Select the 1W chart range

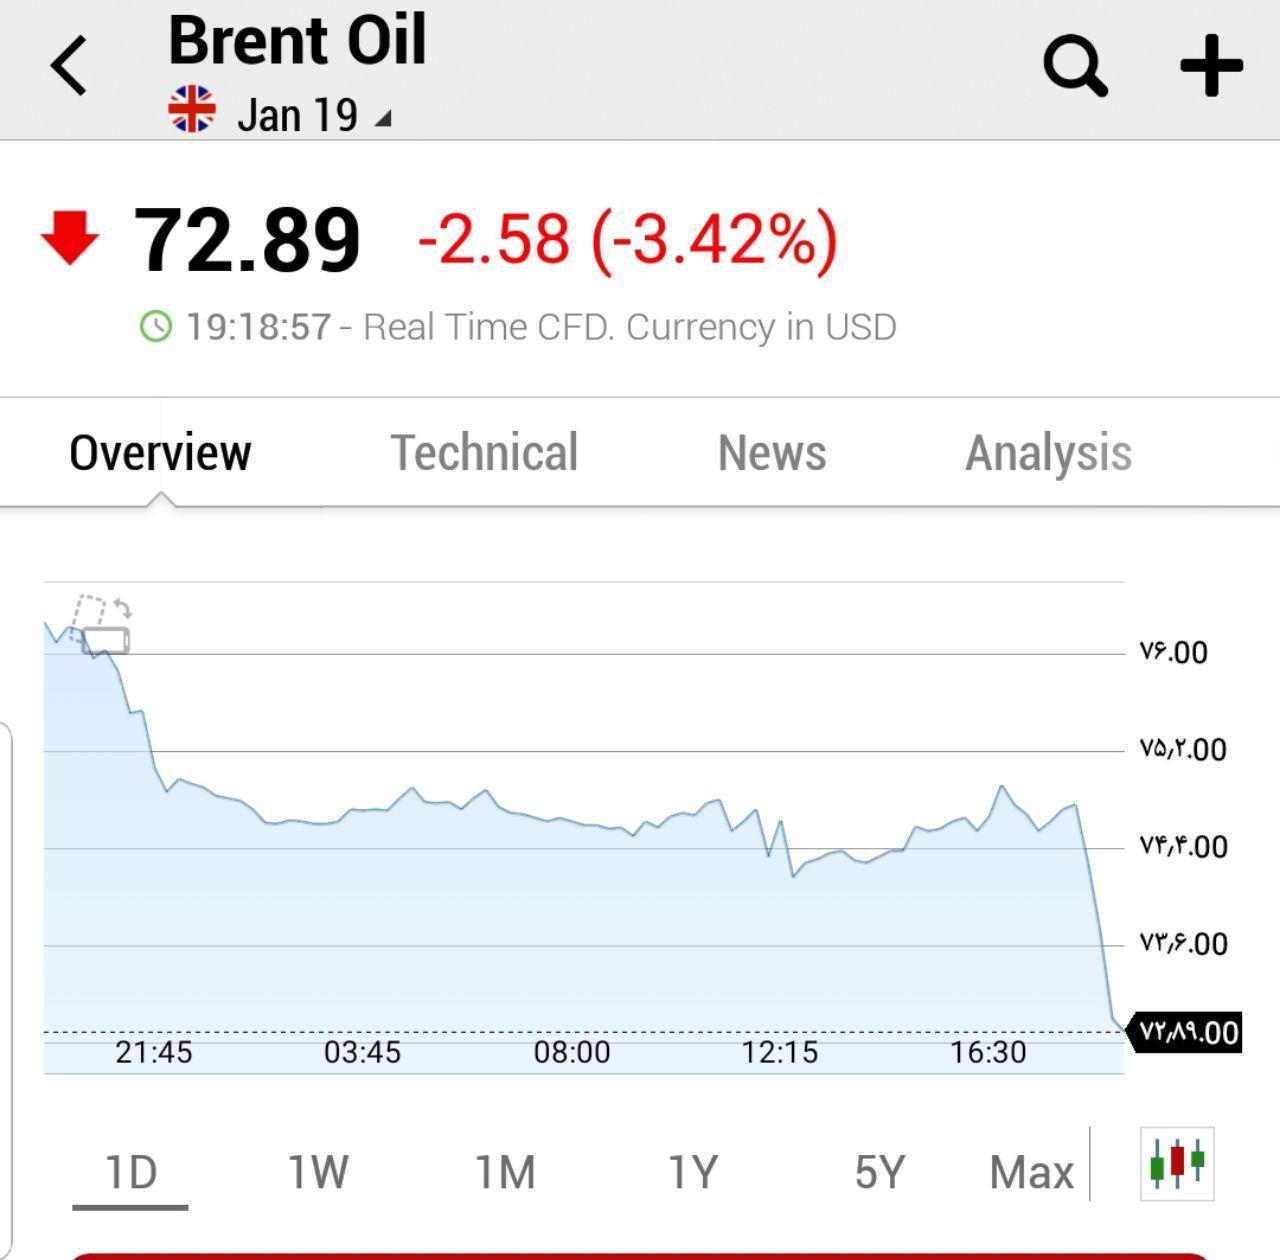(x=318, y=1171)
